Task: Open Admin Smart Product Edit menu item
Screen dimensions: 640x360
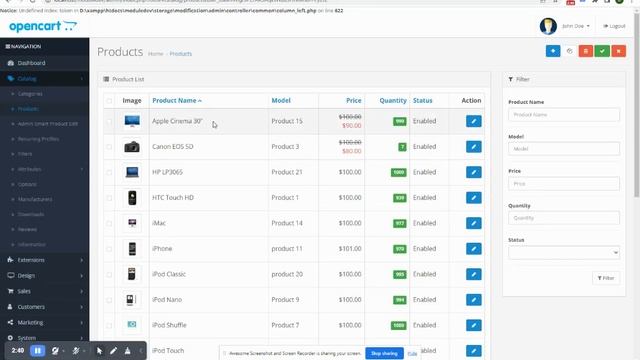Action: click(x=48, y=124)
